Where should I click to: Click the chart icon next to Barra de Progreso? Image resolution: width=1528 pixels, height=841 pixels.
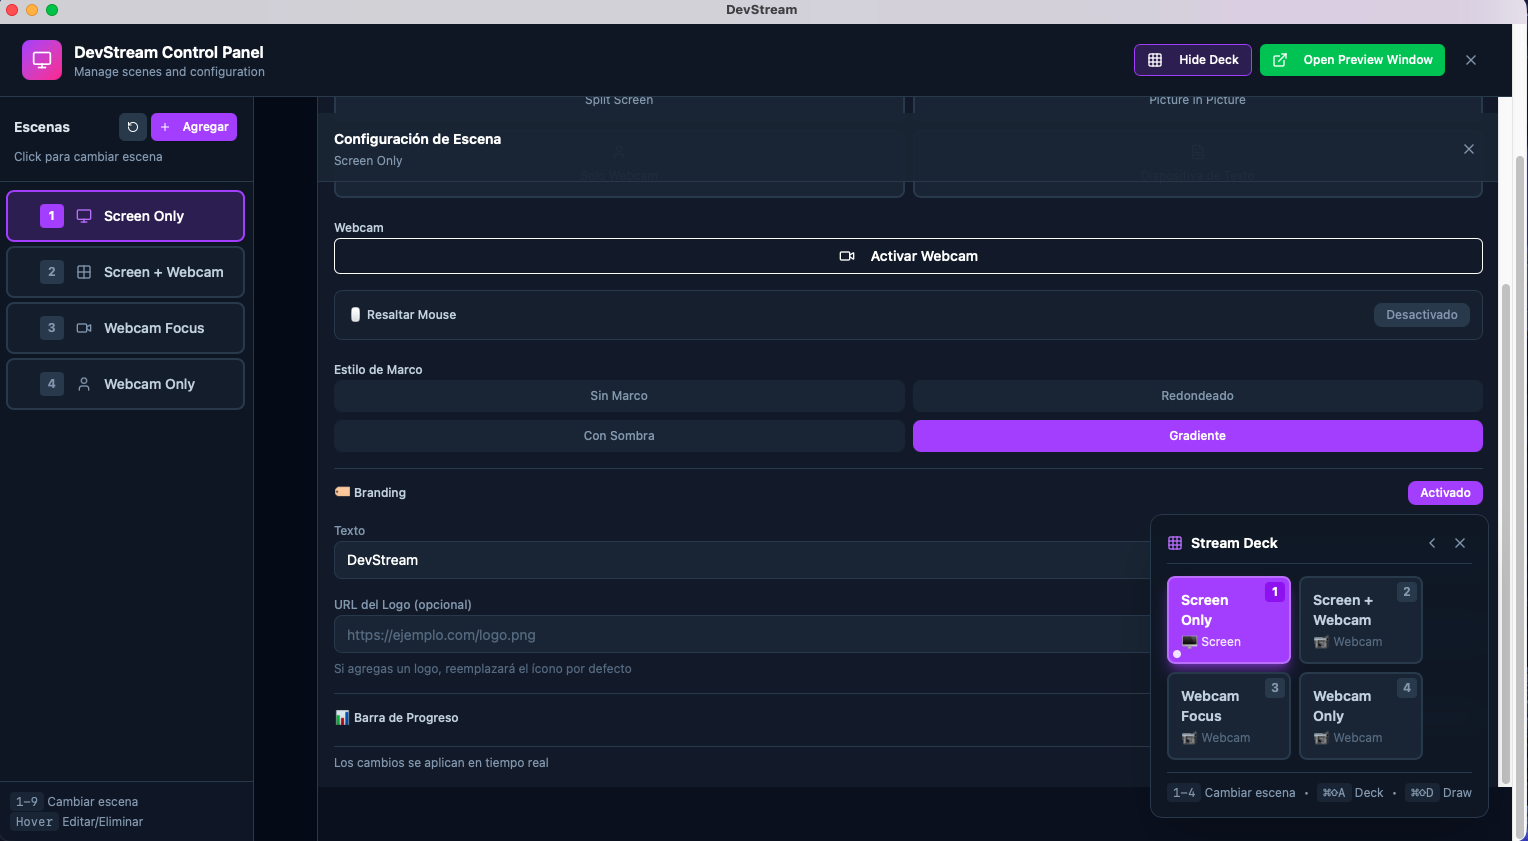point(341,717)
